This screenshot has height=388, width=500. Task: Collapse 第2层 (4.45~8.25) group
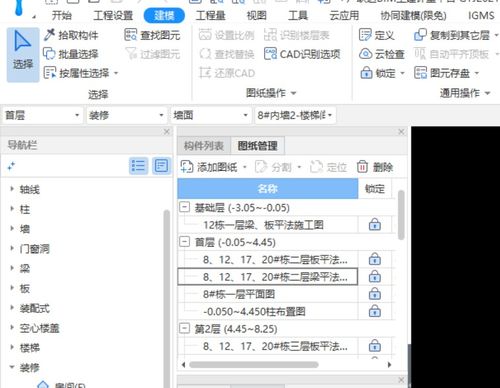184,328
